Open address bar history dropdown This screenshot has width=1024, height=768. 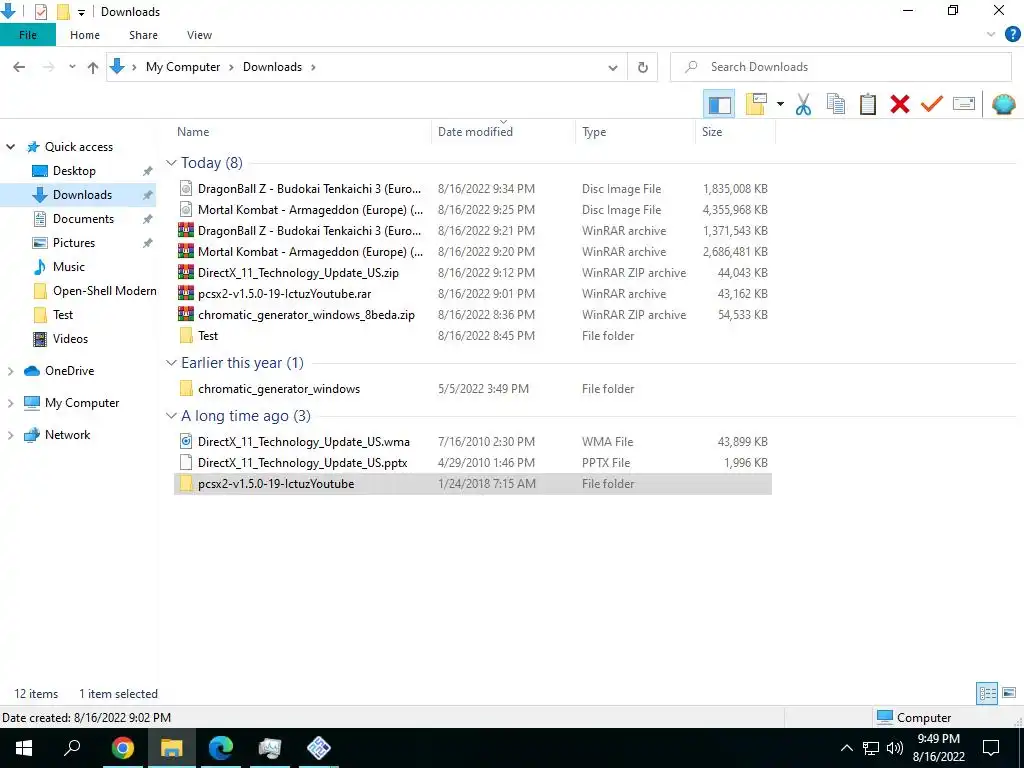[x=613, y=67]
